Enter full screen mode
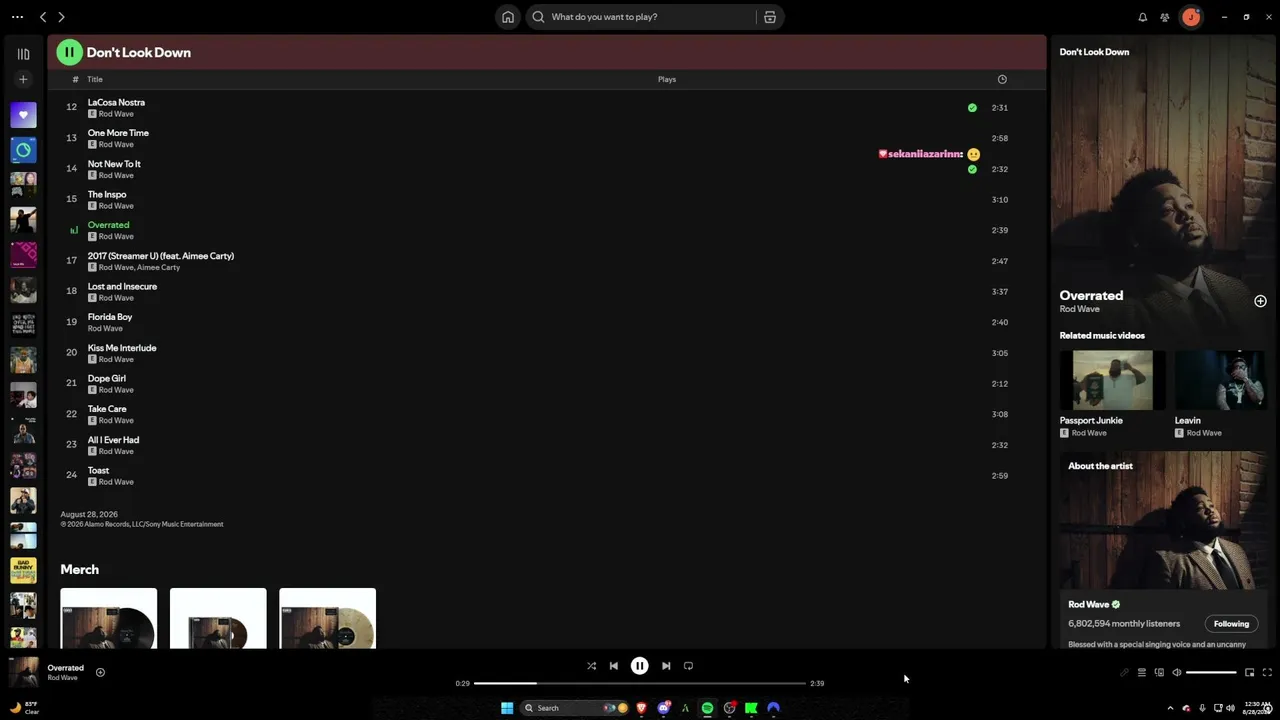1280x720 pixels. coord(1267,672)
